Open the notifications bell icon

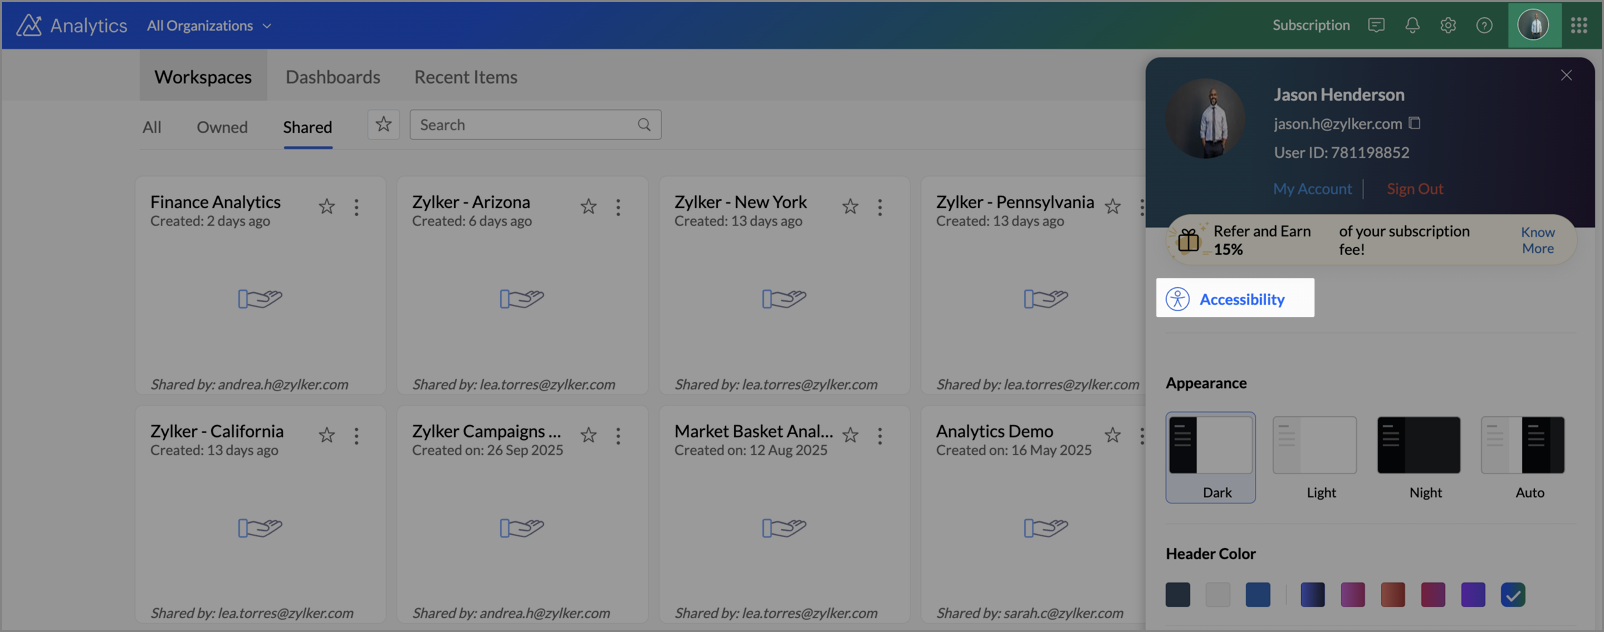(1412, 26)
